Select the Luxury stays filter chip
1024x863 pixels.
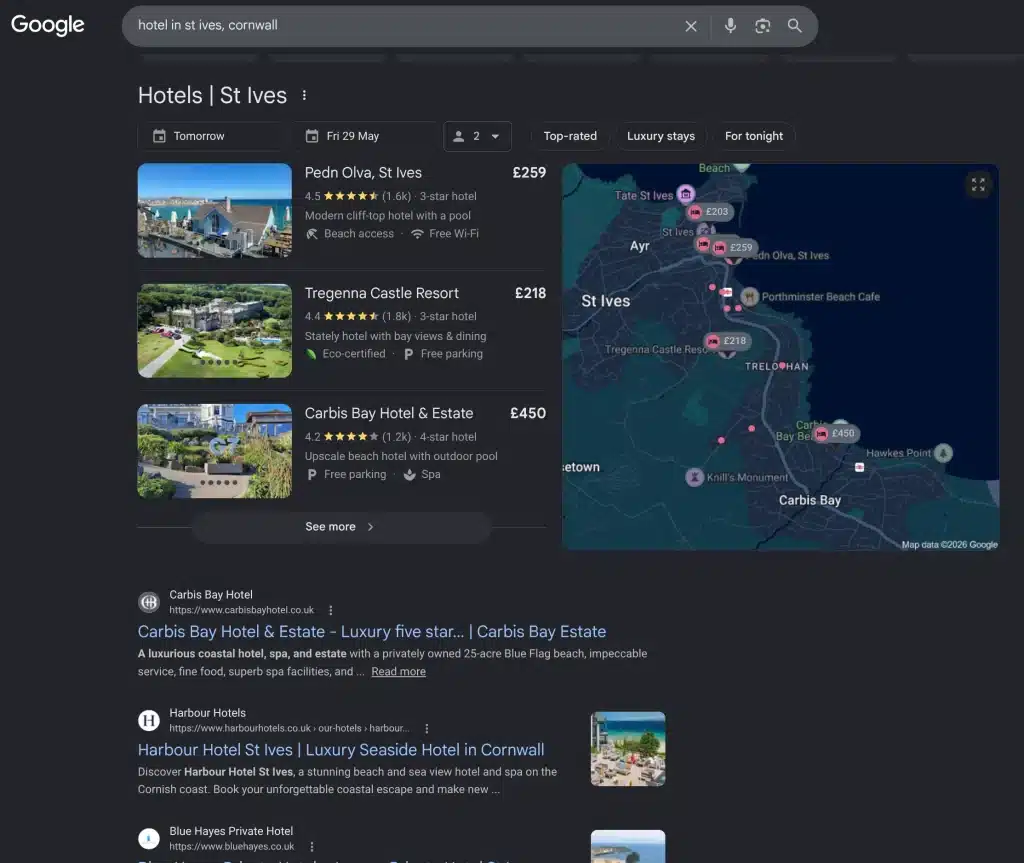pyautogui.click(x=660, y=136)
